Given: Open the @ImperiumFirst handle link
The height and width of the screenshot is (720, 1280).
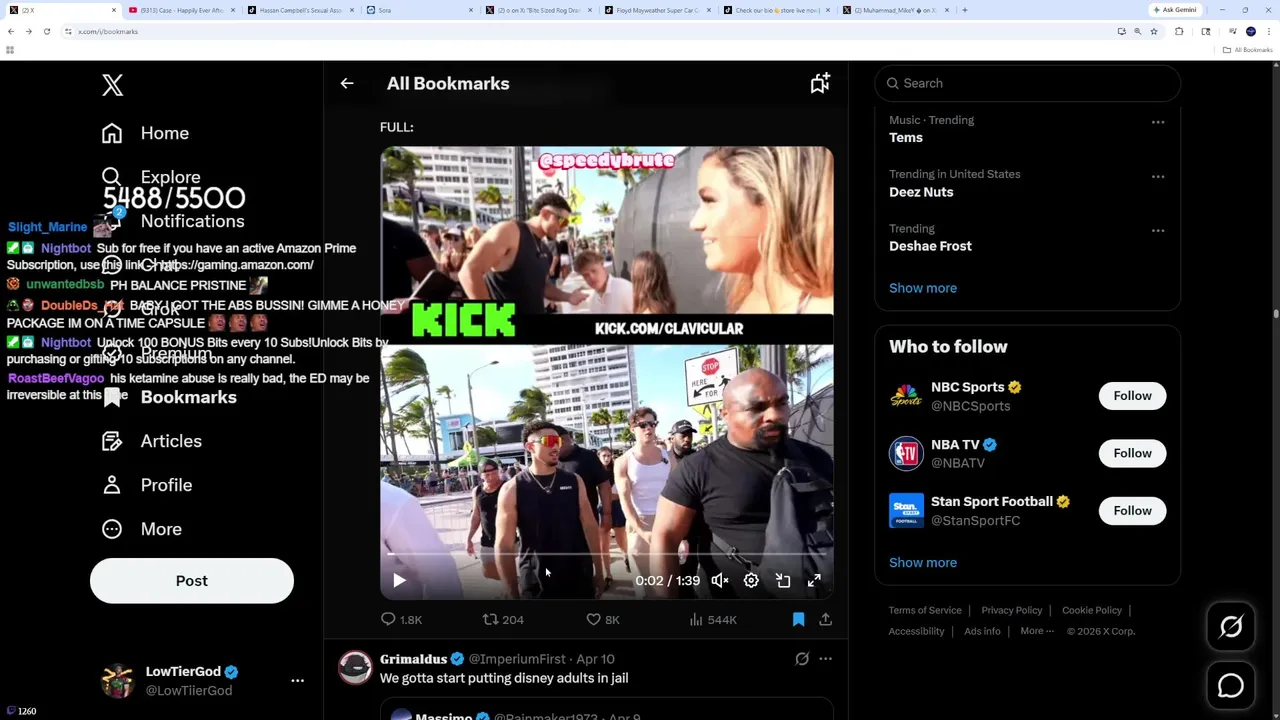Looking at the screenshot, I should pos(517,659).
